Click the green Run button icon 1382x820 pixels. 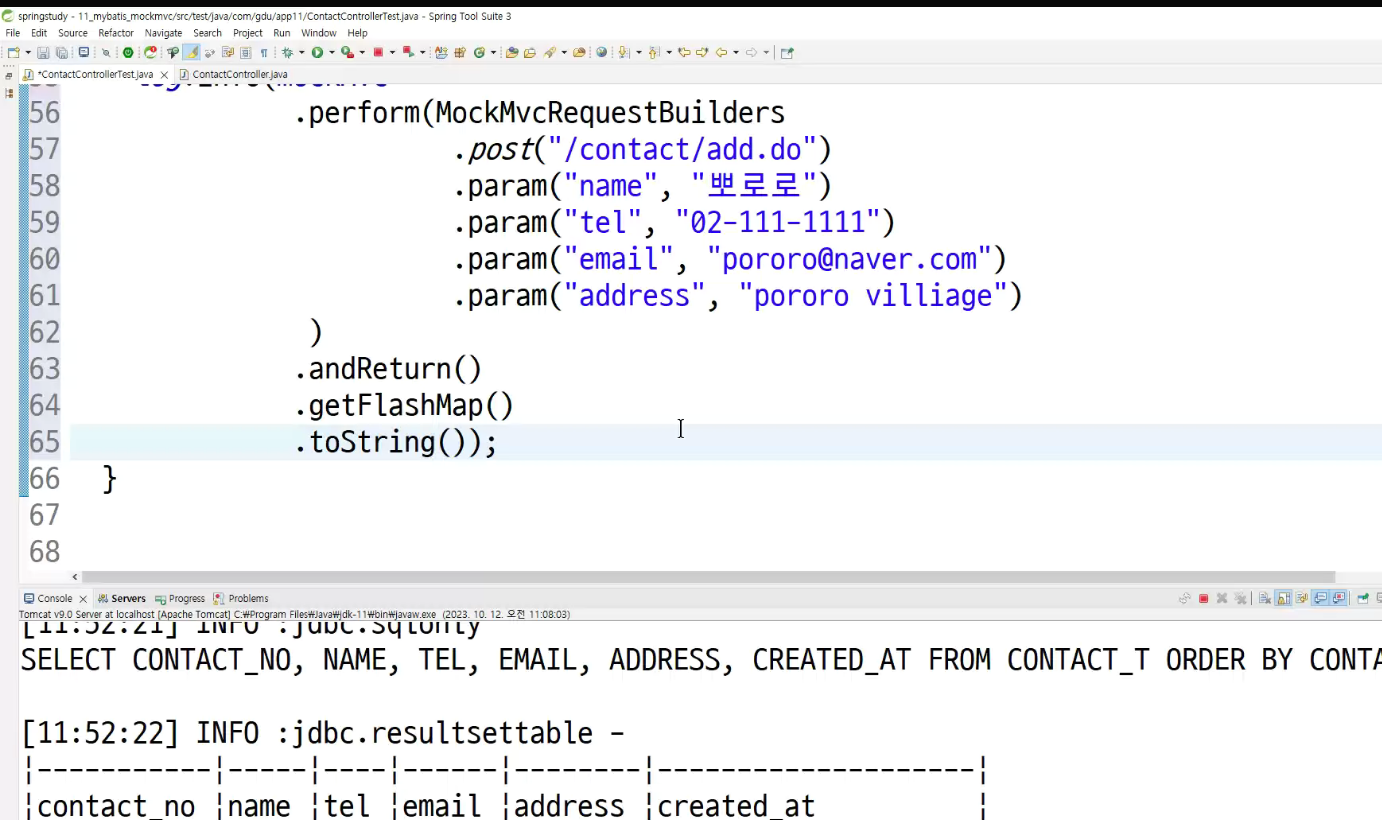coord(317,52)
